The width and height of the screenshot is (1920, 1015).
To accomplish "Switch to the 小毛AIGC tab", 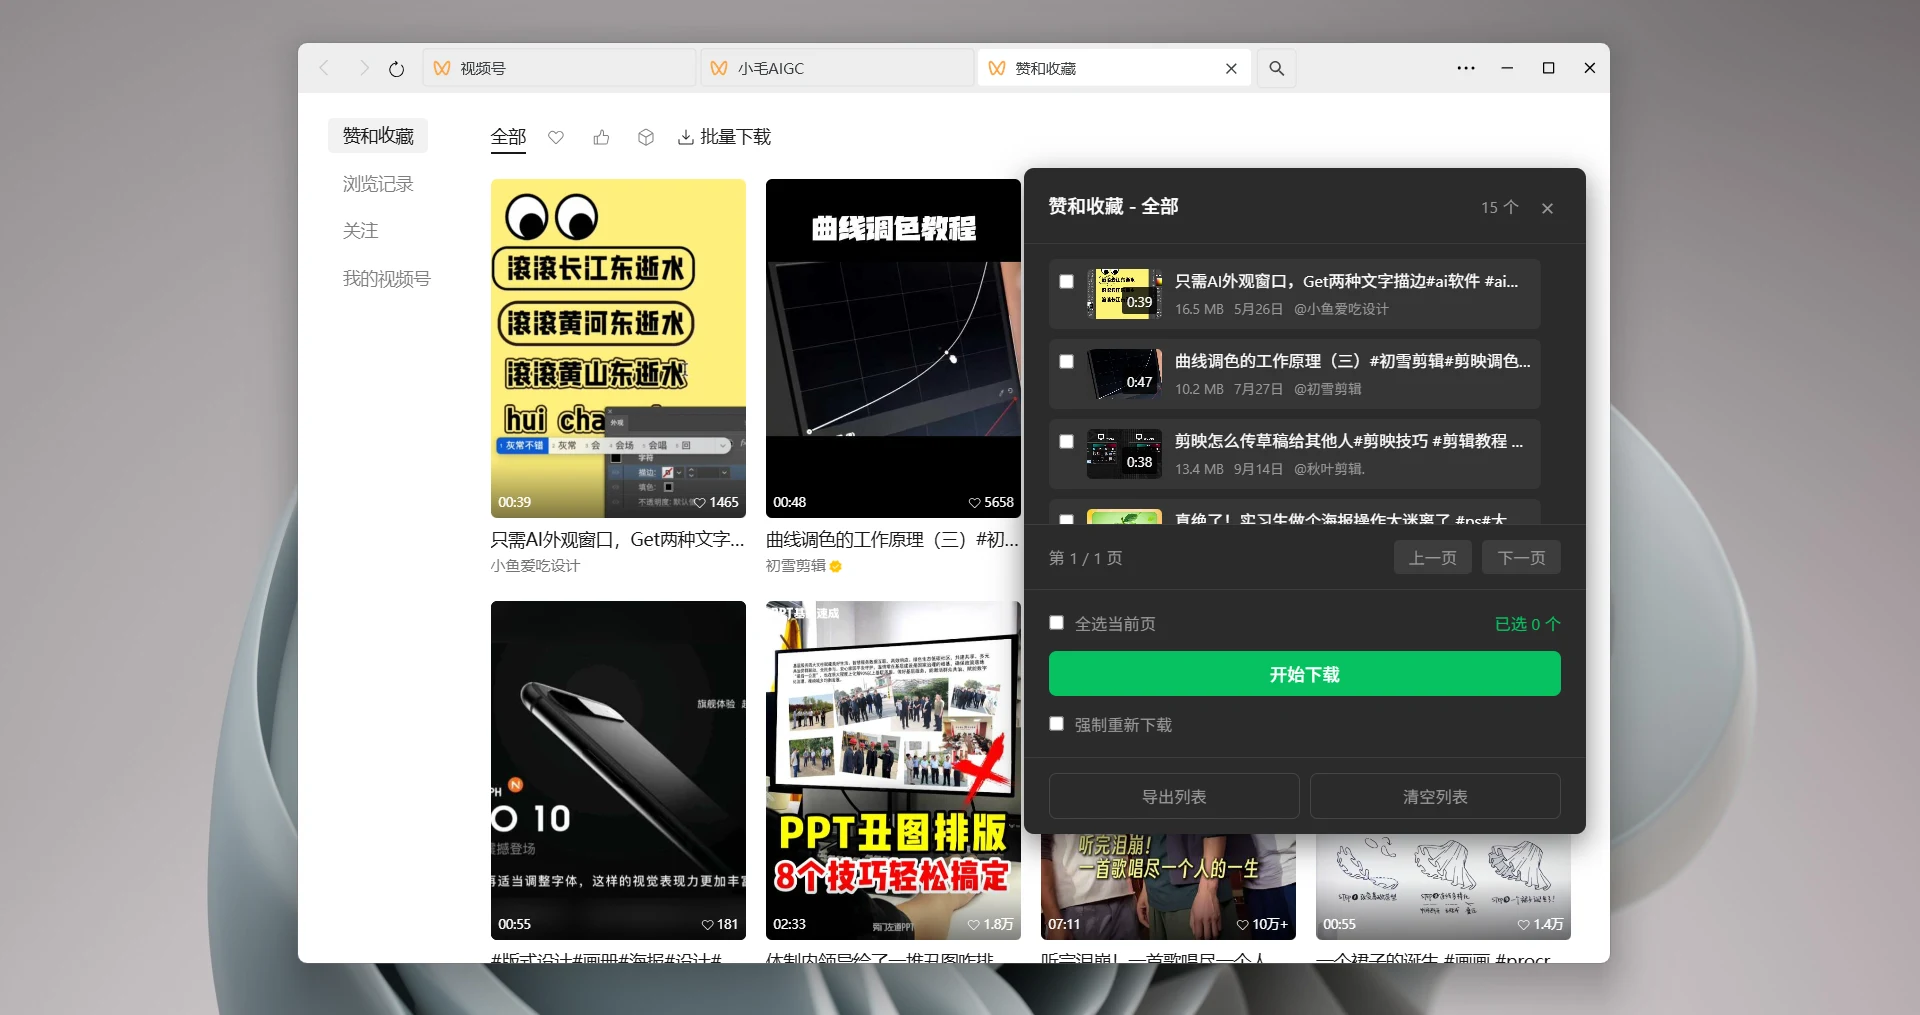I will tap(837, 68).
